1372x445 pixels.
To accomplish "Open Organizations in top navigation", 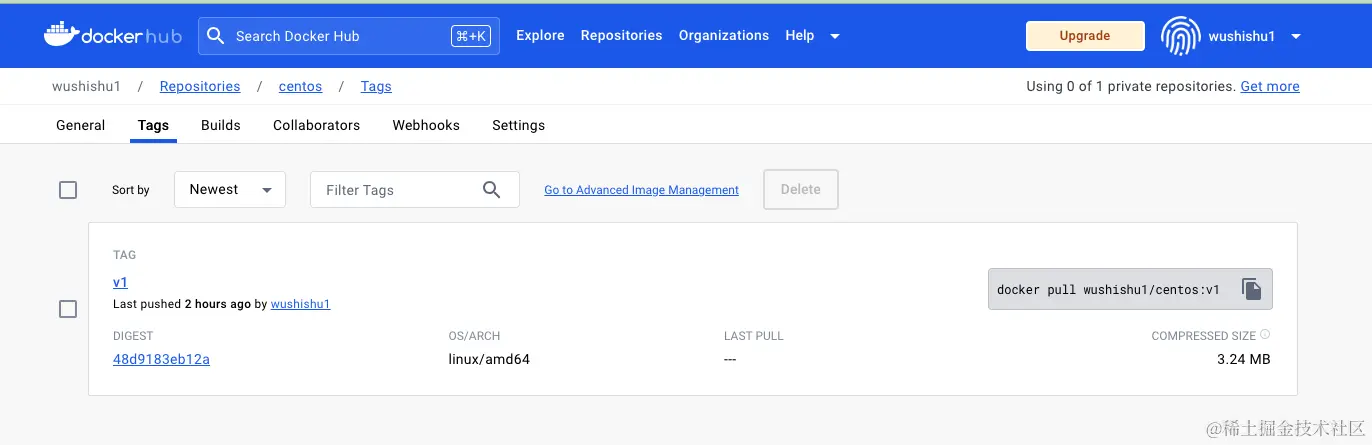I will (724, 35).
